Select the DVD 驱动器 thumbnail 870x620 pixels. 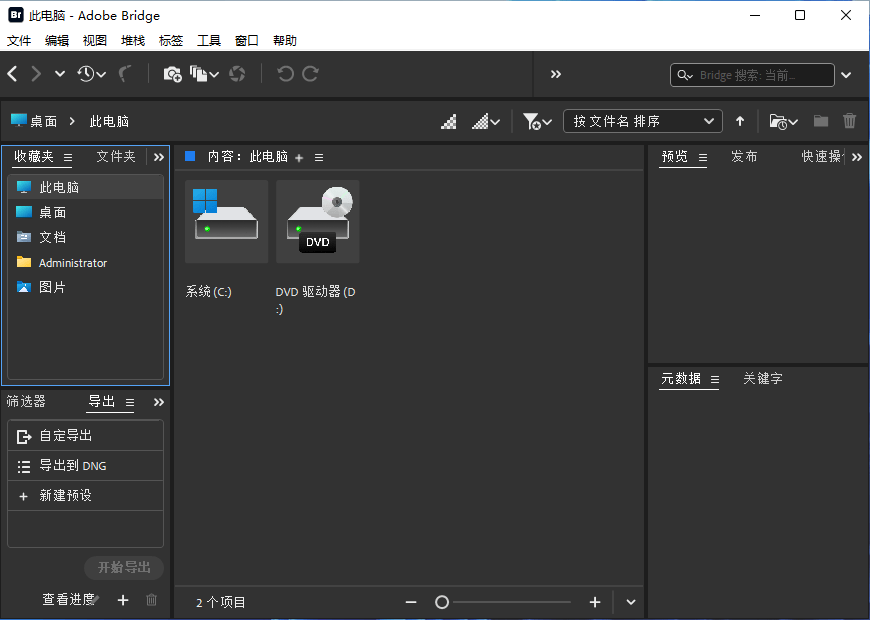pyautogui.click(x=317, y=221)
